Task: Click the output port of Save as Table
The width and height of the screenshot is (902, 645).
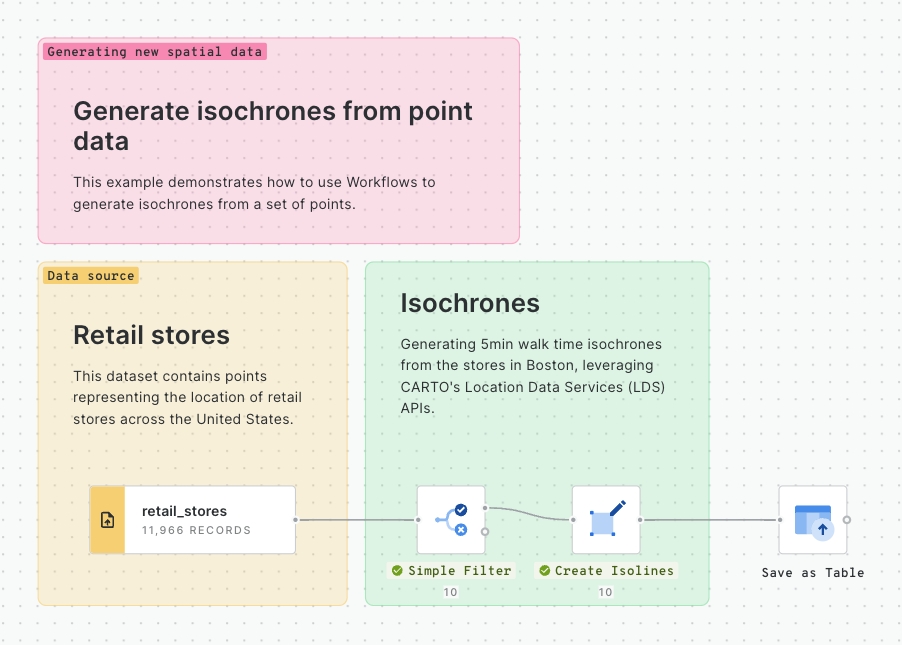Action: pyautogui.click(x=847, y=520)
